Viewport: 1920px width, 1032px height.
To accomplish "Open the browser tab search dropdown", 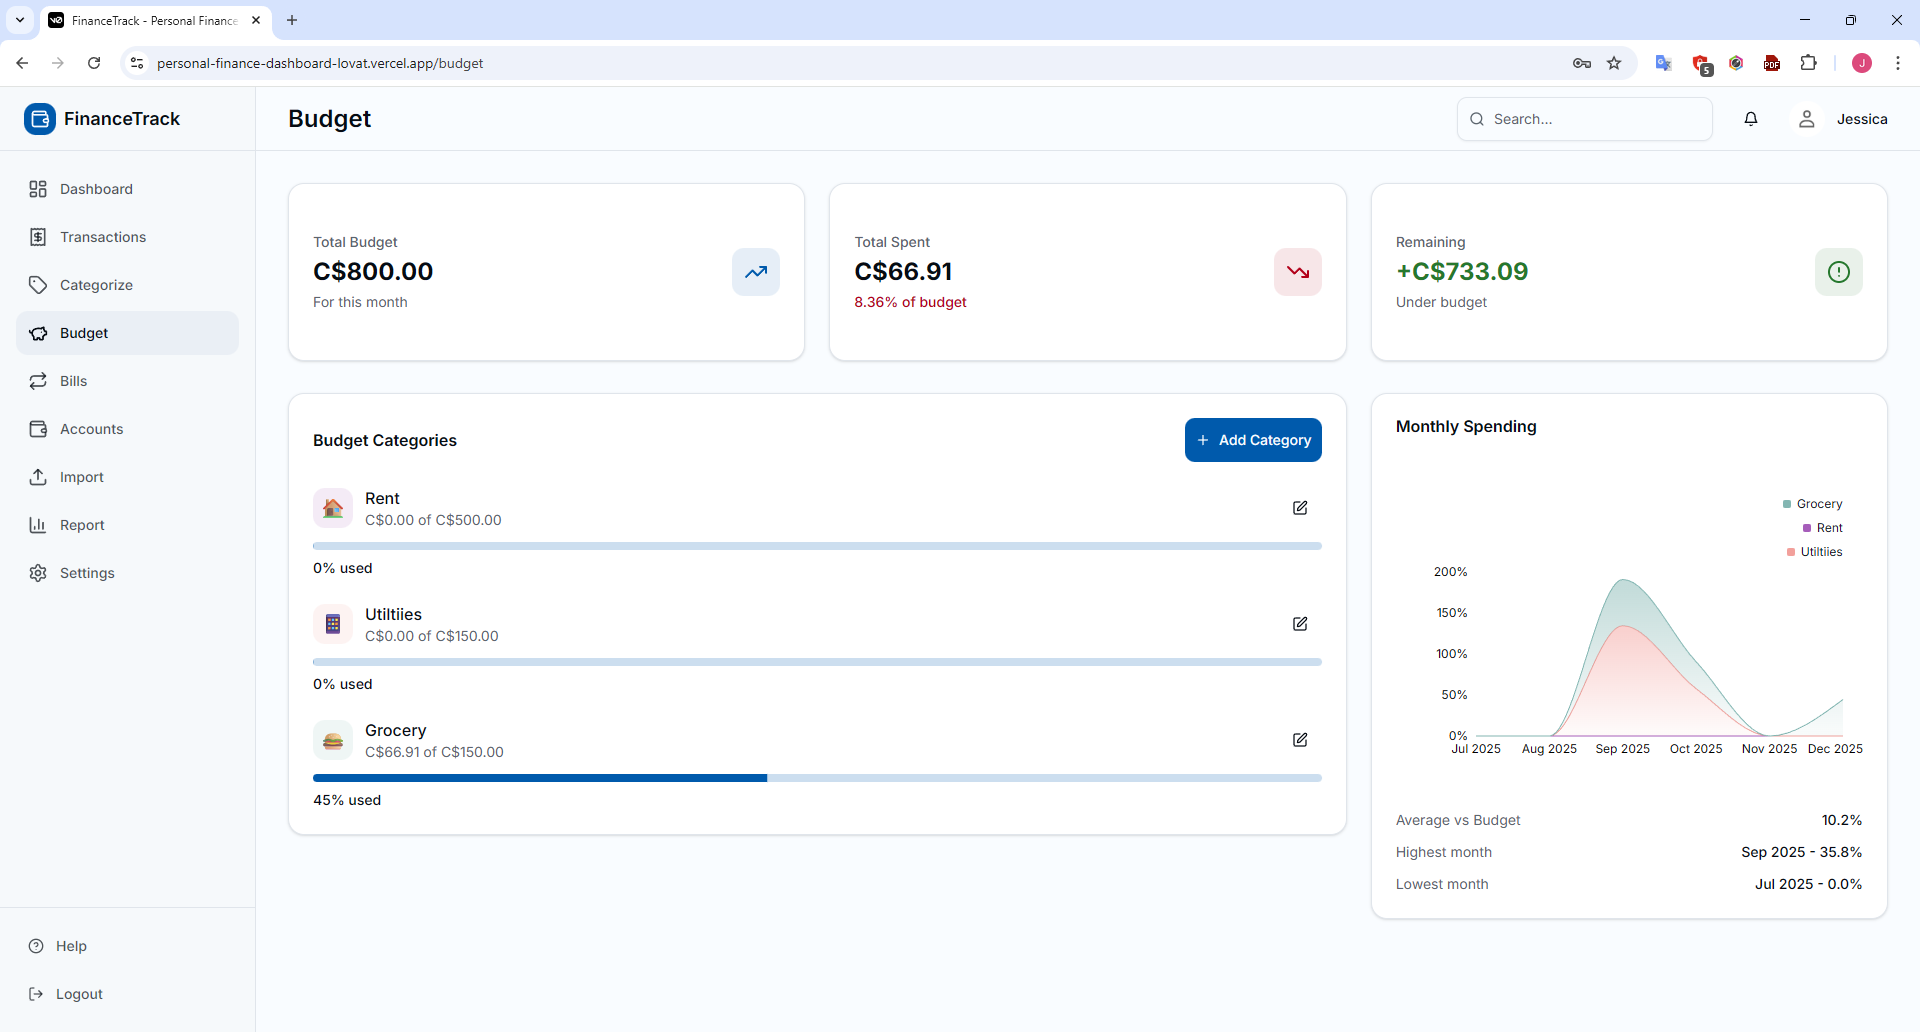I will (x=20, y=20).
